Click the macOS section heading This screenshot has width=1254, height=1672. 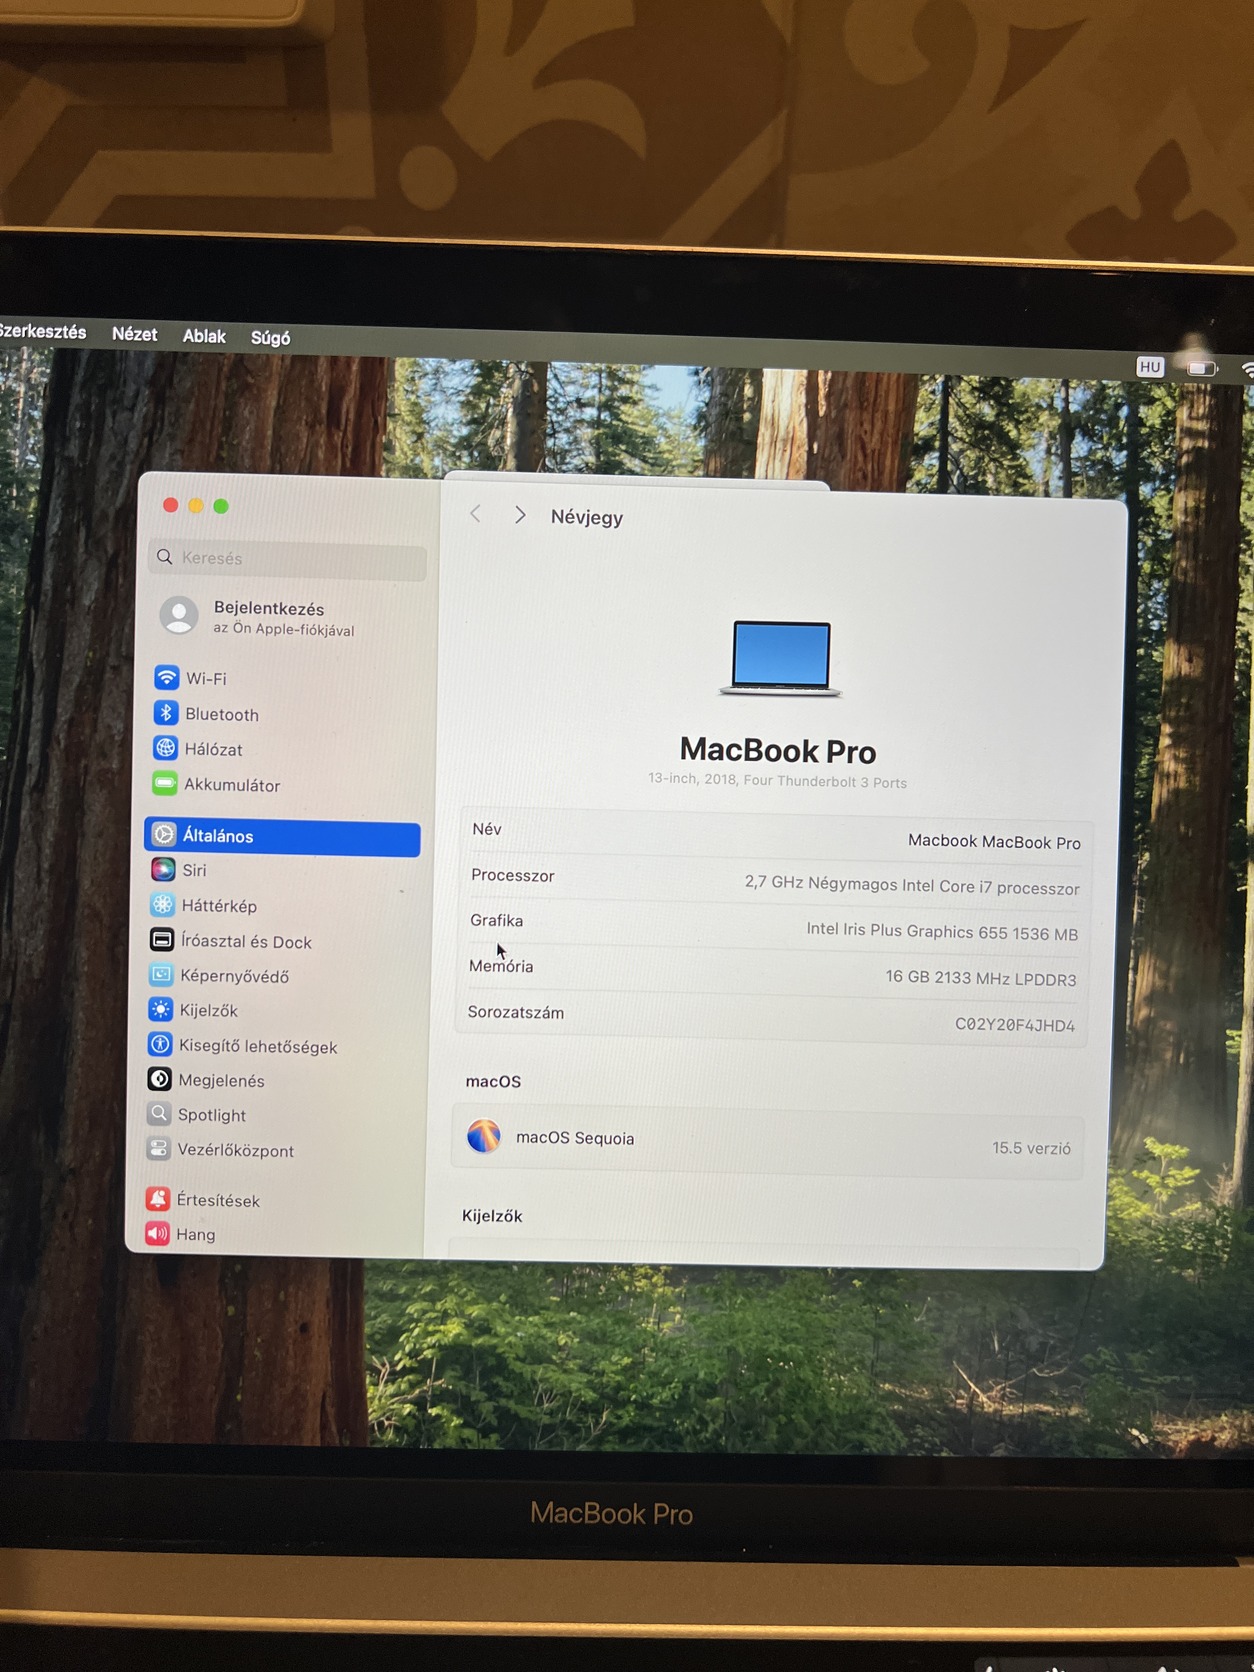click(x=493, y=1081)
